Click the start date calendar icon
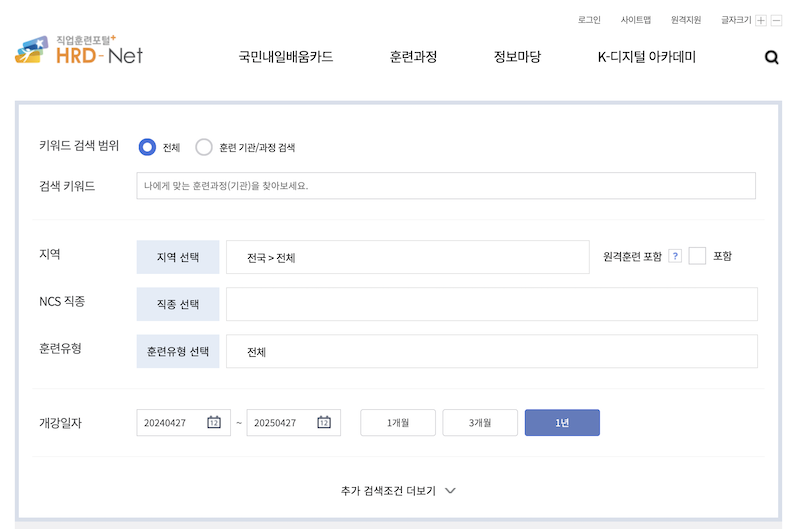 tap(214, 423)
